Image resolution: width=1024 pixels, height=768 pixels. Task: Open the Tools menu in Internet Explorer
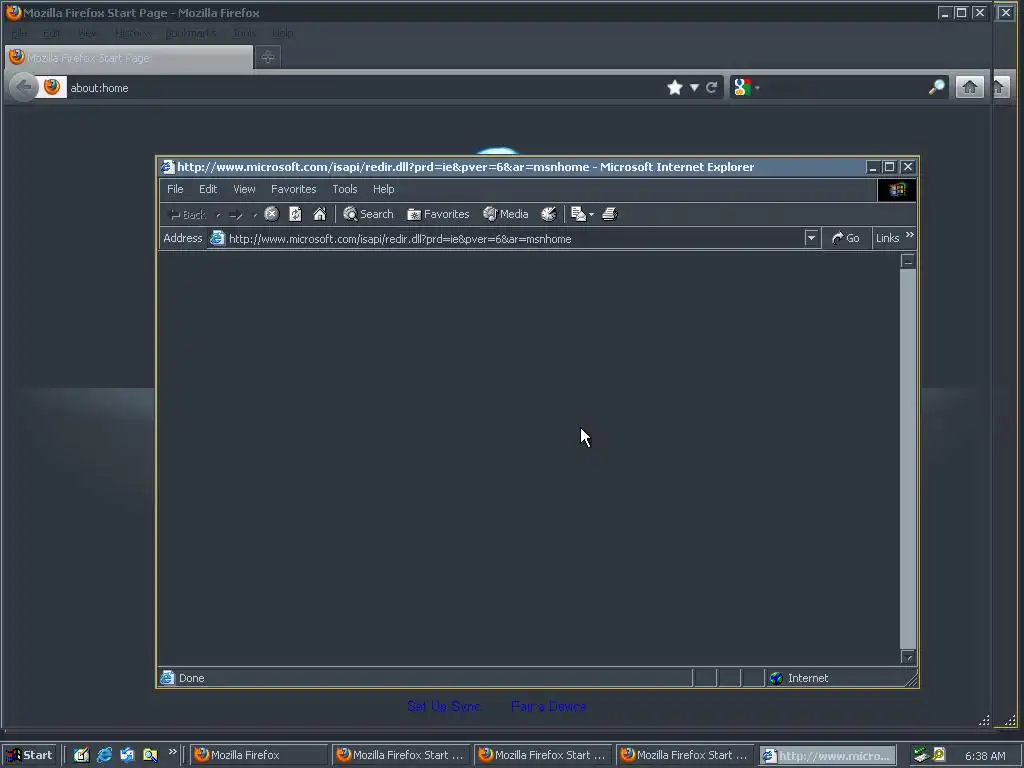[345, 189]
